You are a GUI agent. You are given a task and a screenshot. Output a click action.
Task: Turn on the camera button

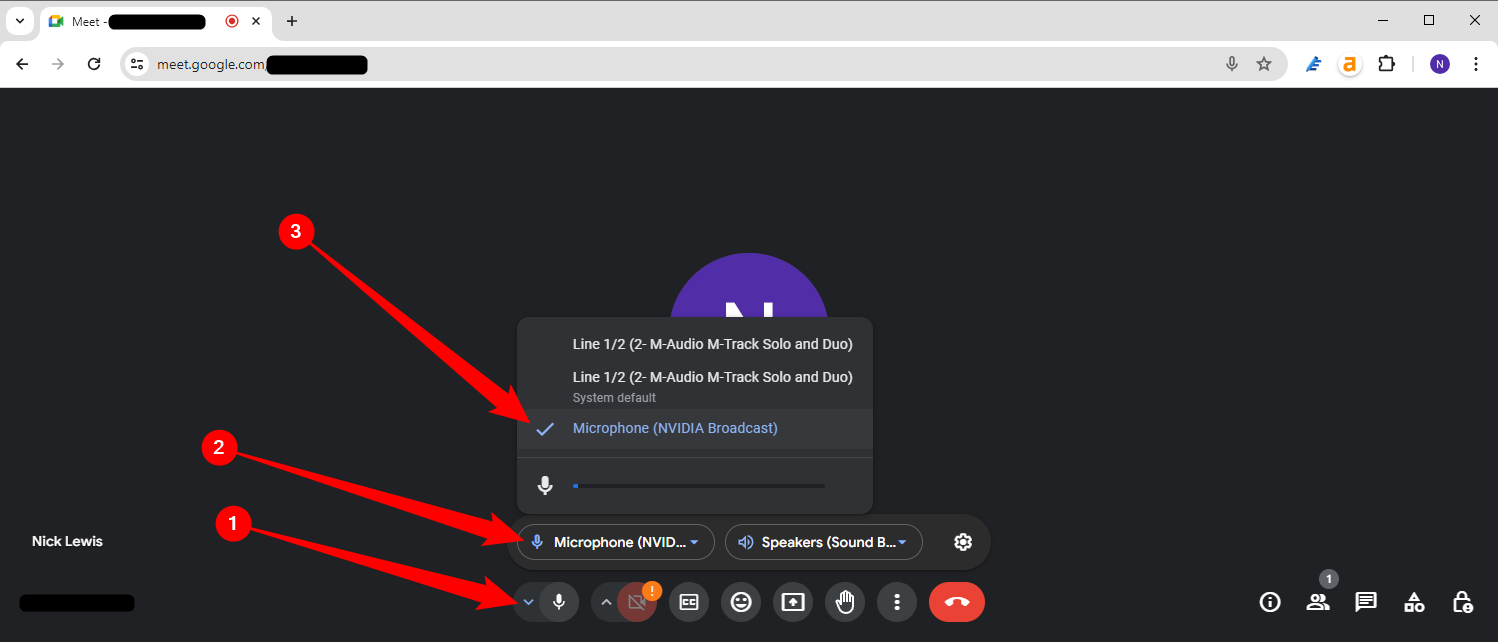637,602
